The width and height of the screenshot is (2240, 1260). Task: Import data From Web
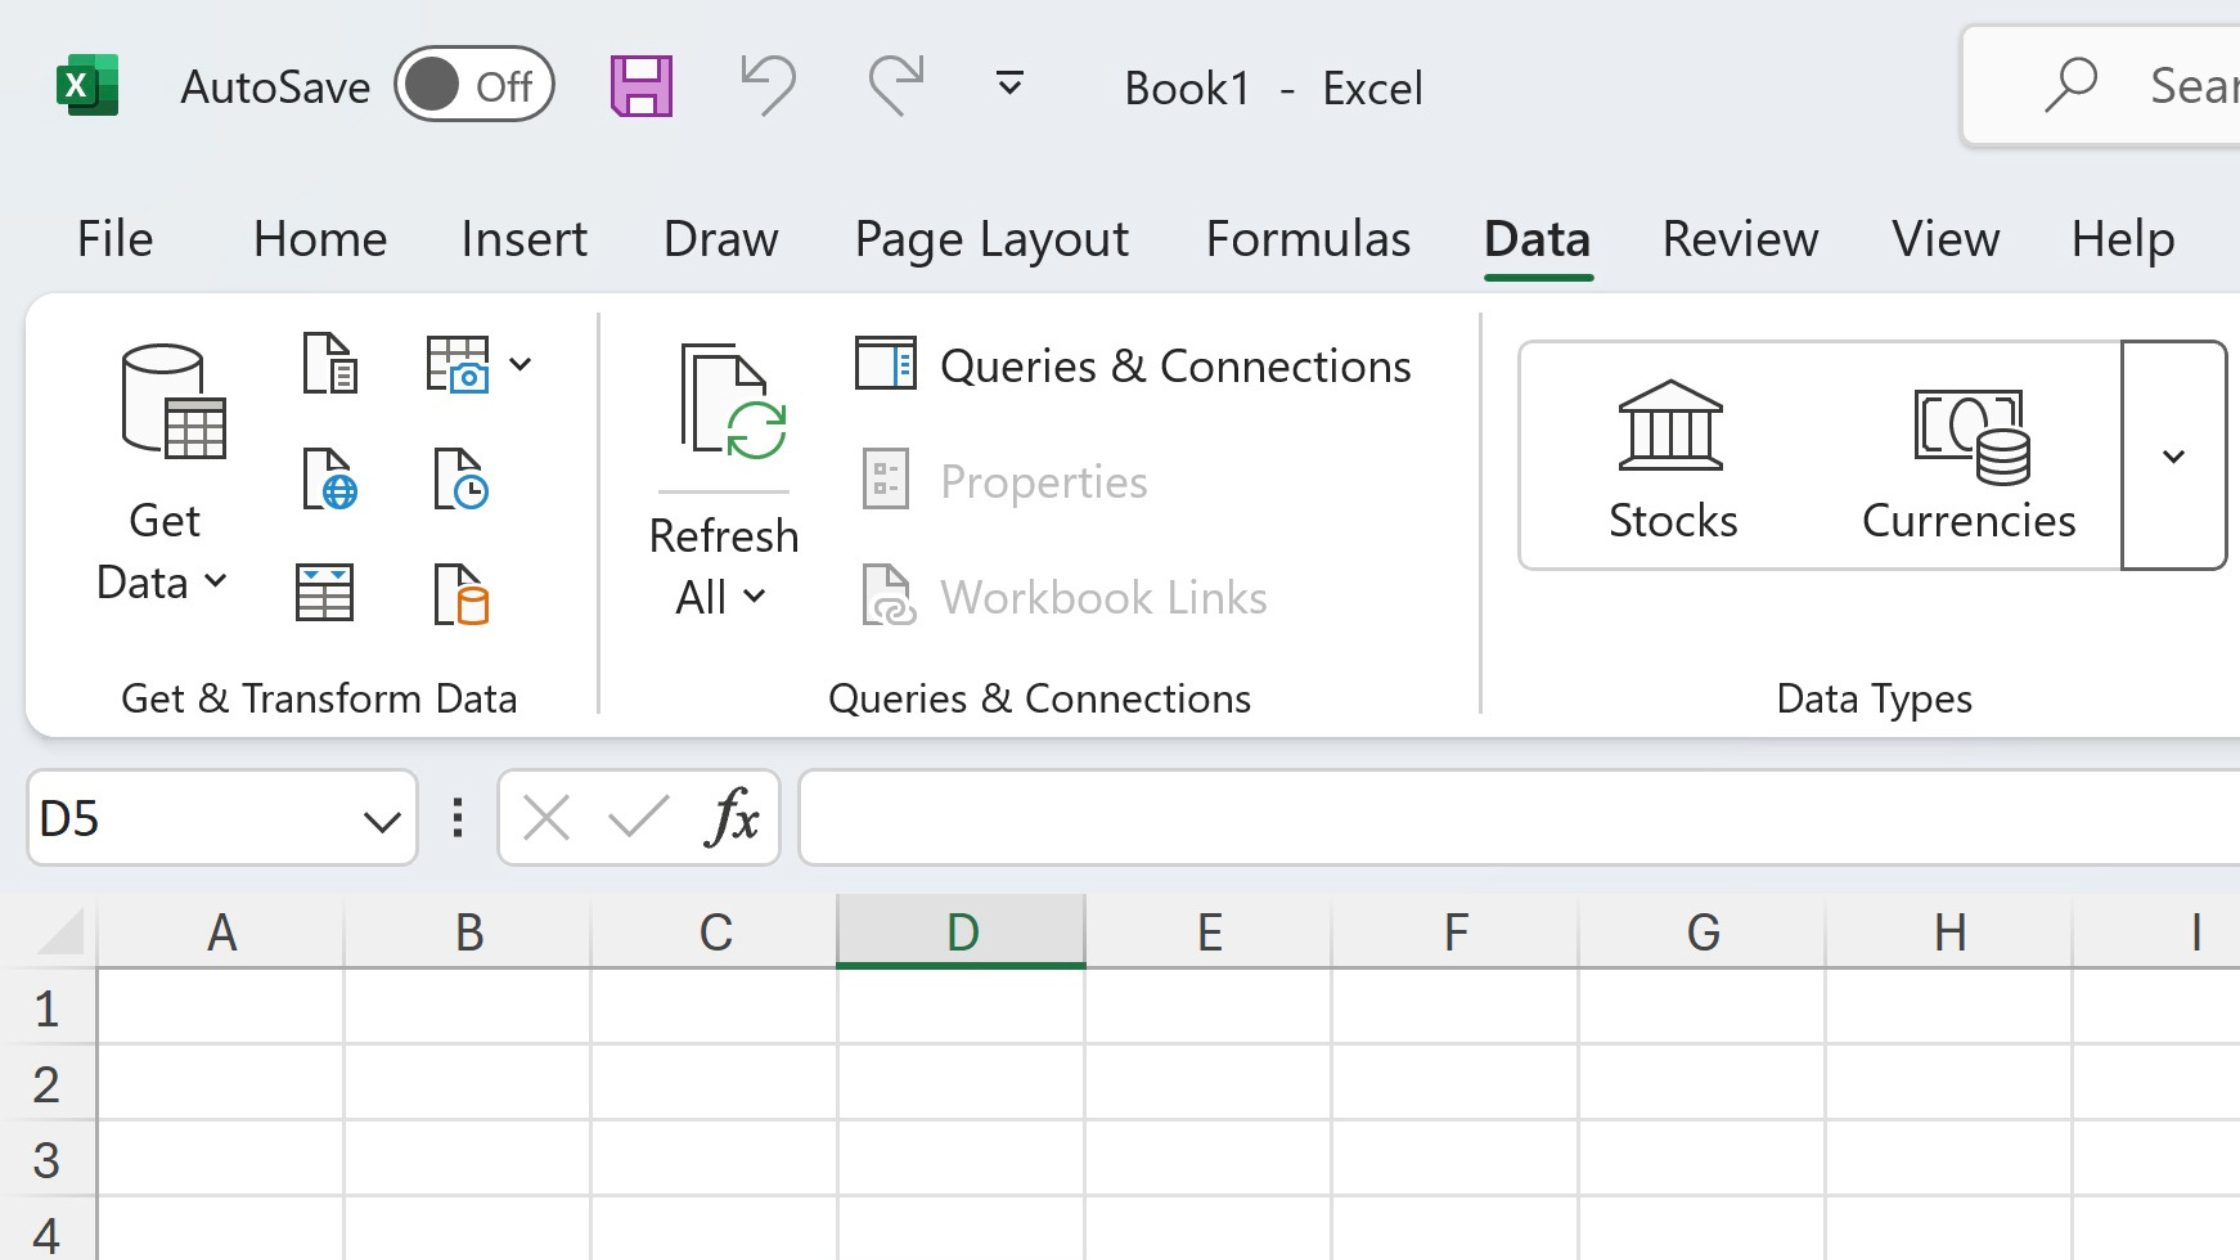330,479
